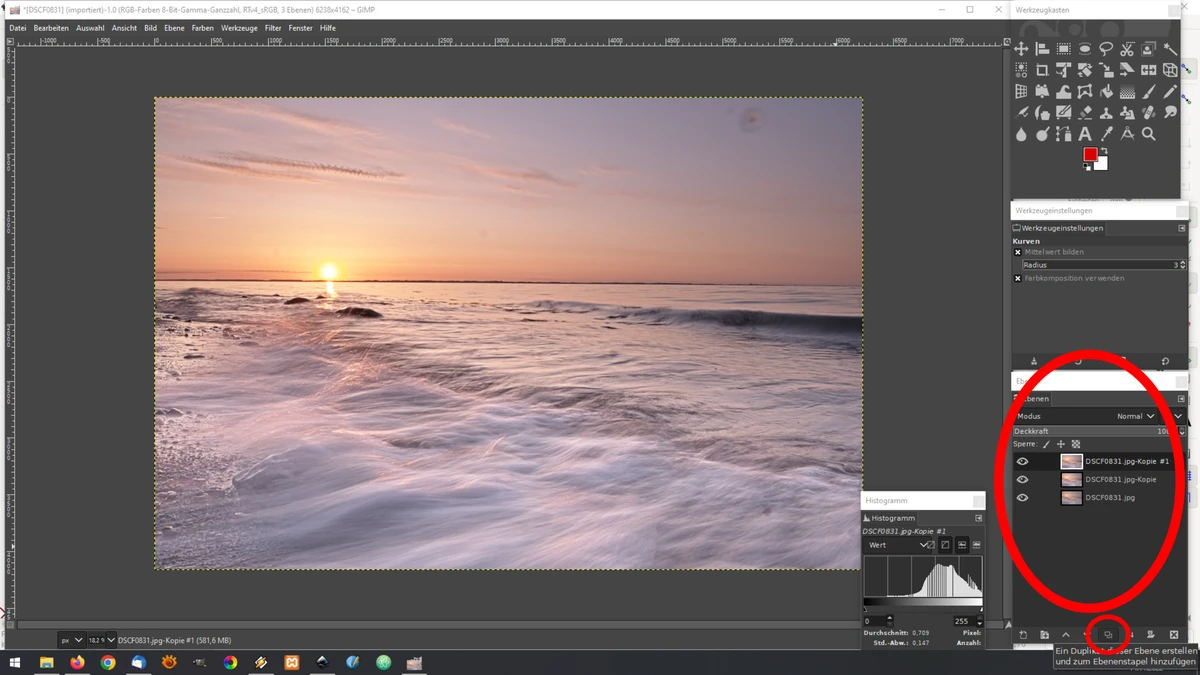Open Chrome from the Windows taskbar
Screen dimensions: 1200x675
(x=108, y=662)
